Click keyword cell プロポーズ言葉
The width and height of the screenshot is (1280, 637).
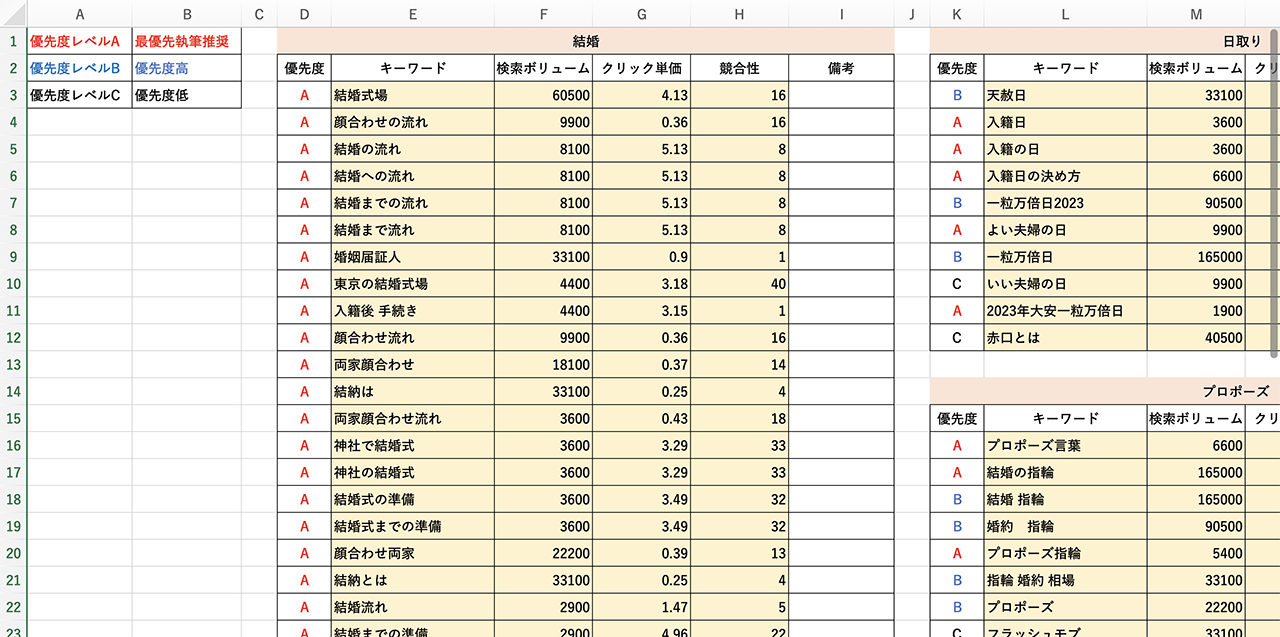[1065, 446]
